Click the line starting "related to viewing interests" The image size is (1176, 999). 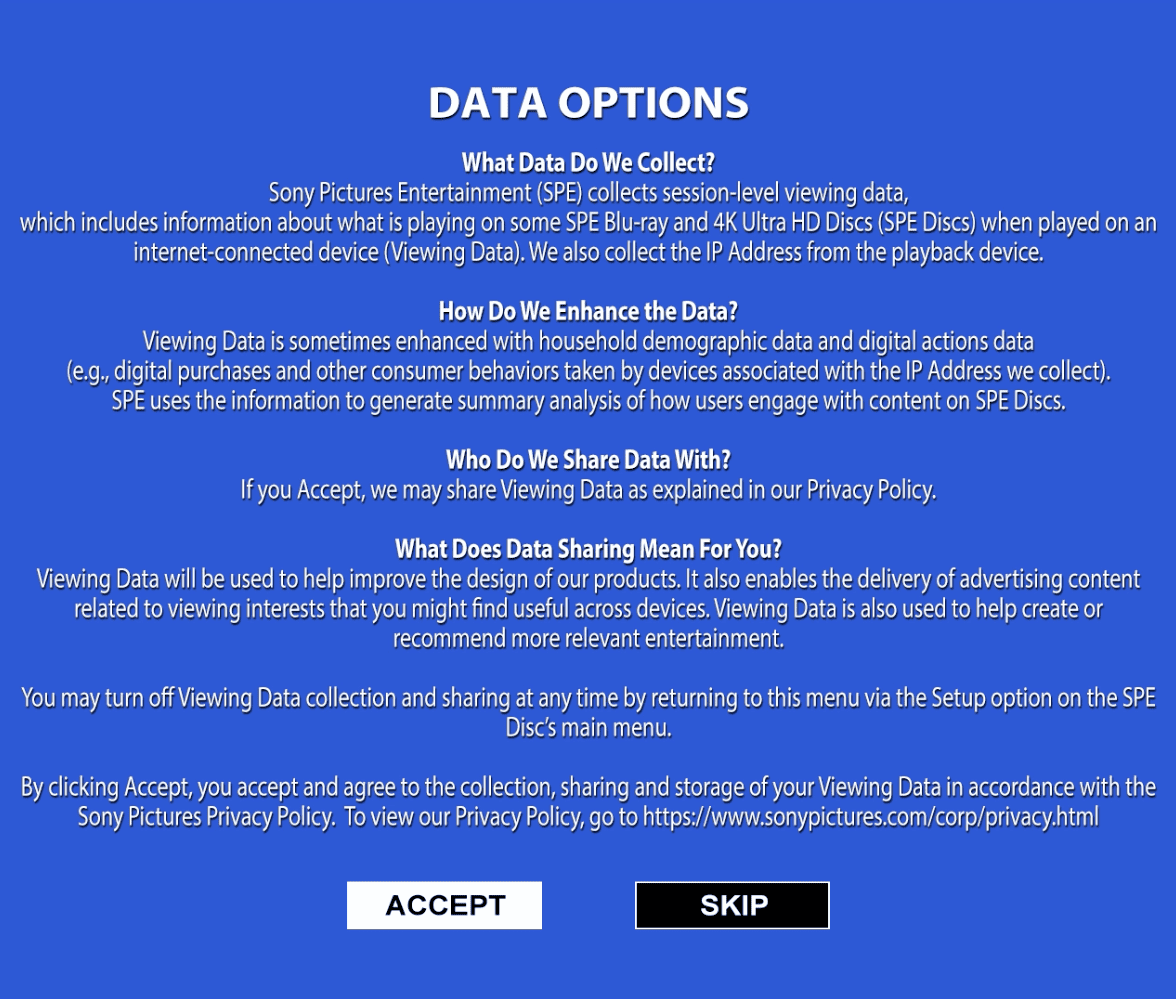click(588, 609)
